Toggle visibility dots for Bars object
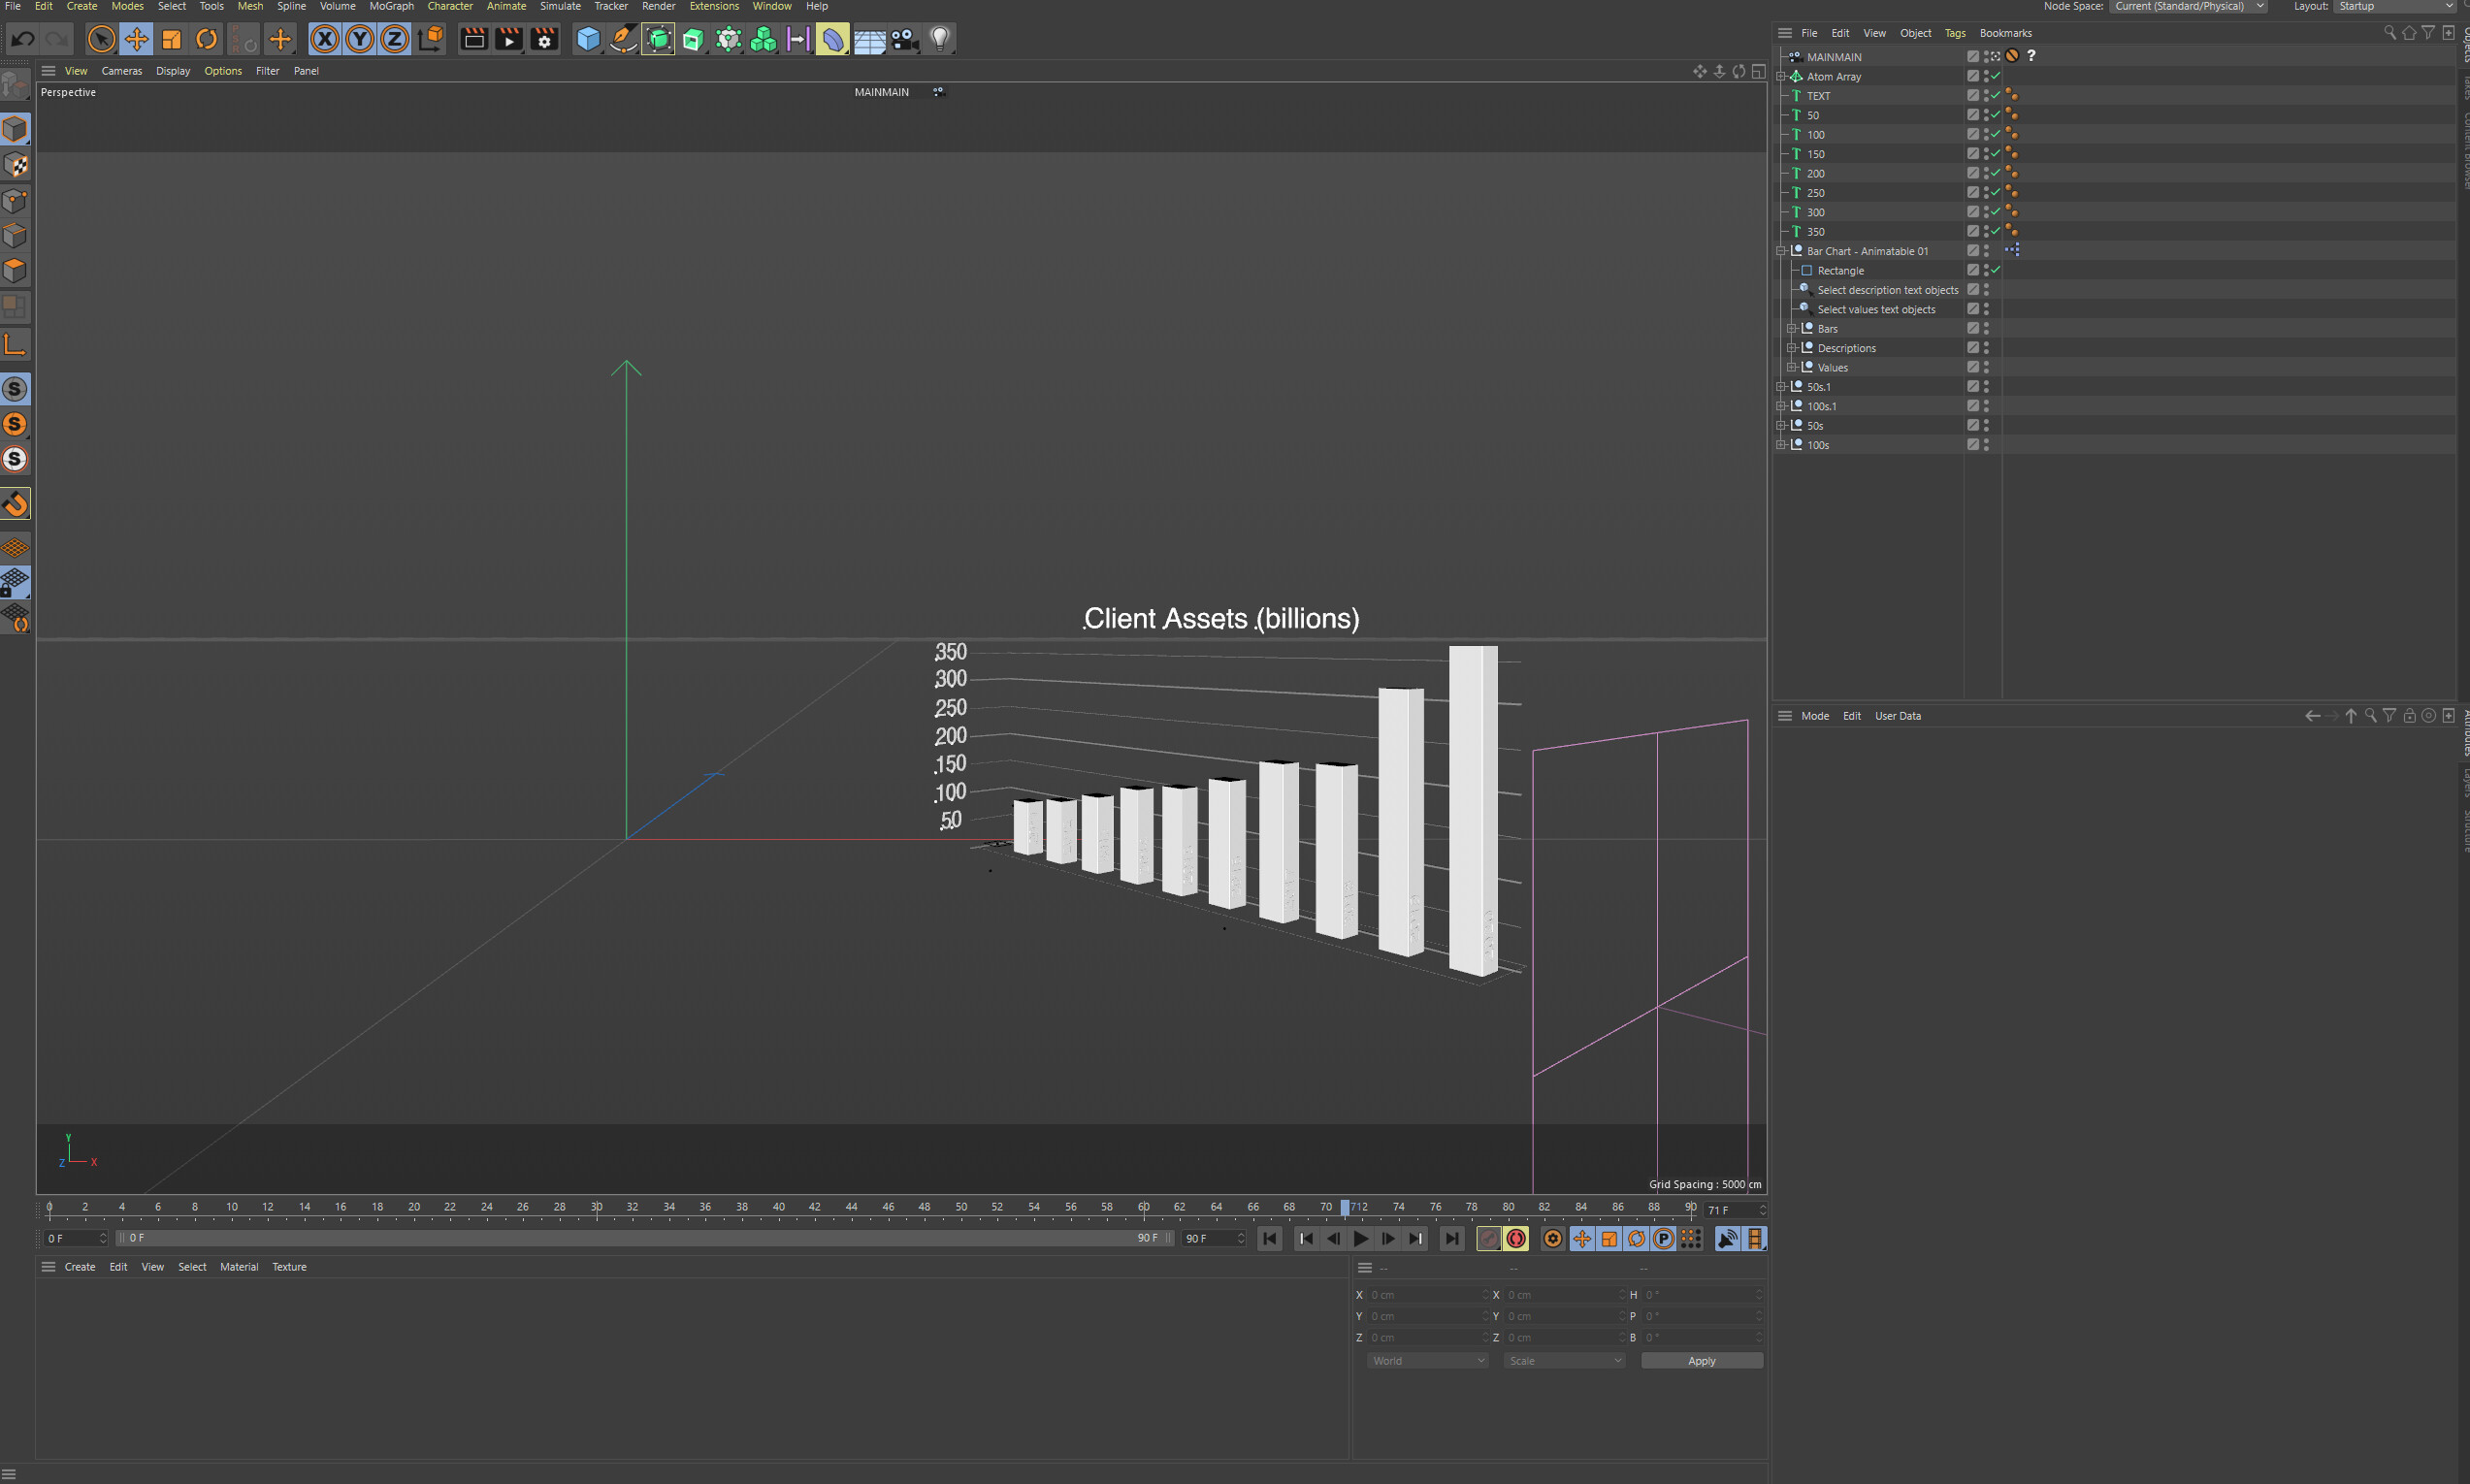 click(1986, 328)
